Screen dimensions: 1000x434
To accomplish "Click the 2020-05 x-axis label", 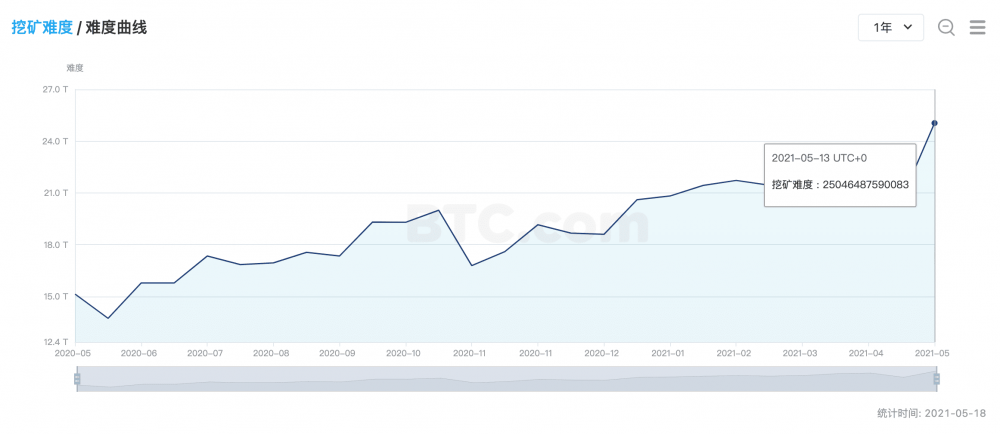I will [73, 353].
